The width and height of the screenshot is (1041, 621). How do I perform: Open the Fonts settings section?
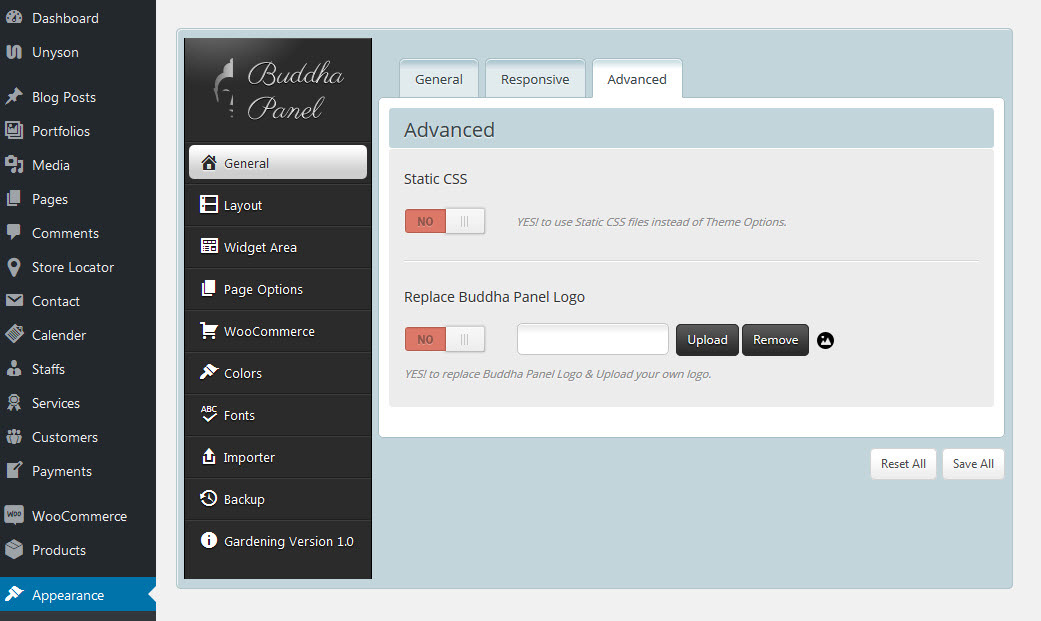[278, 415]
